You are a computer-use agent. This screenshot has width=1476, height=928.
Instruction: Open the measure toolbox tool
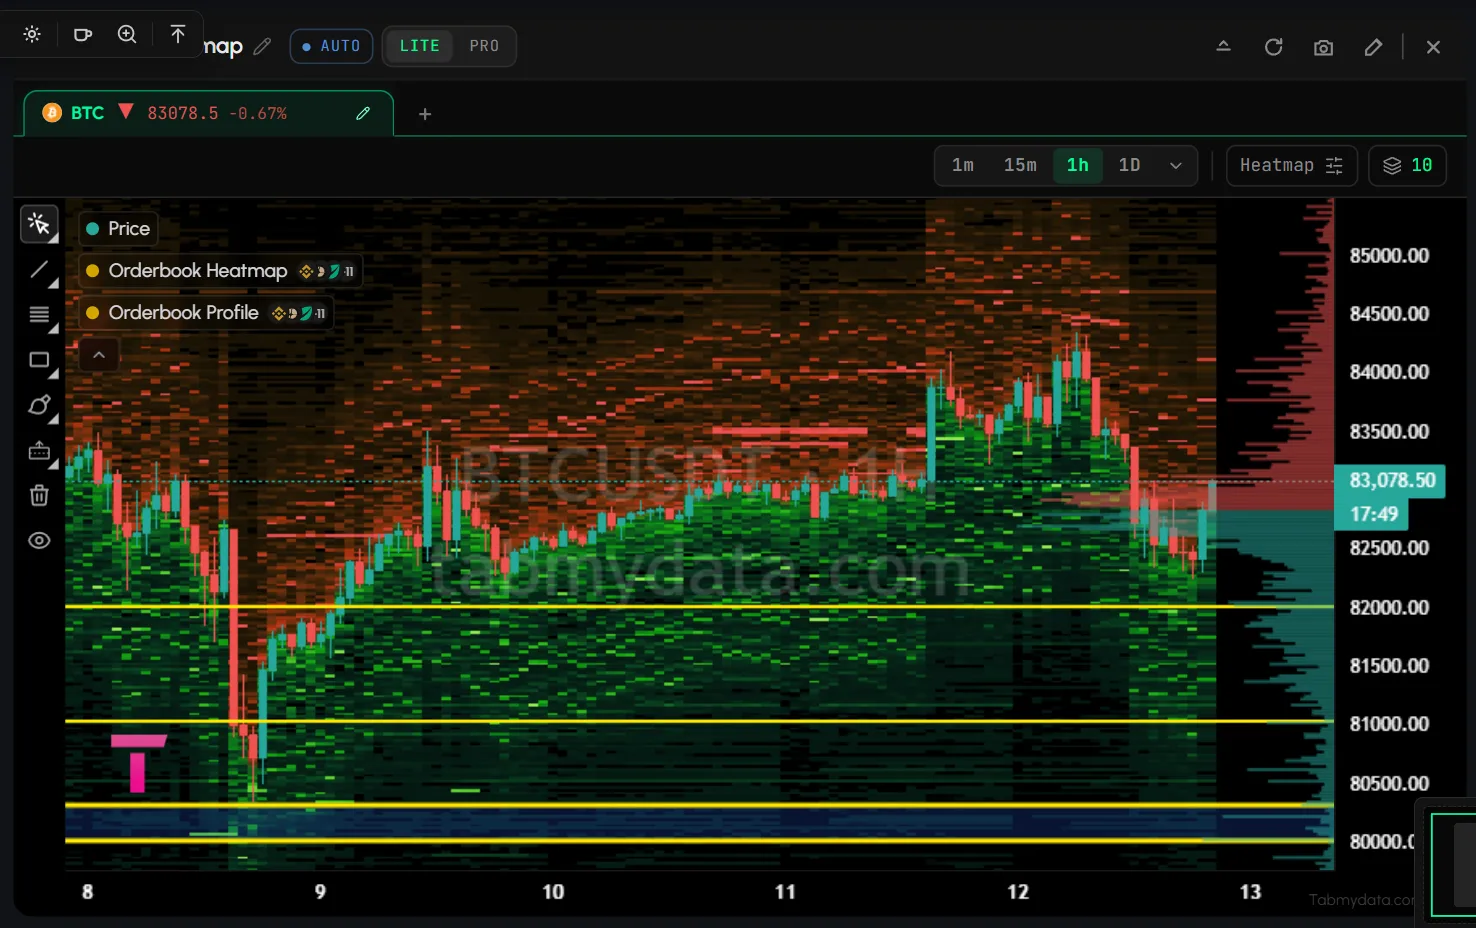[x=39, y=451]
